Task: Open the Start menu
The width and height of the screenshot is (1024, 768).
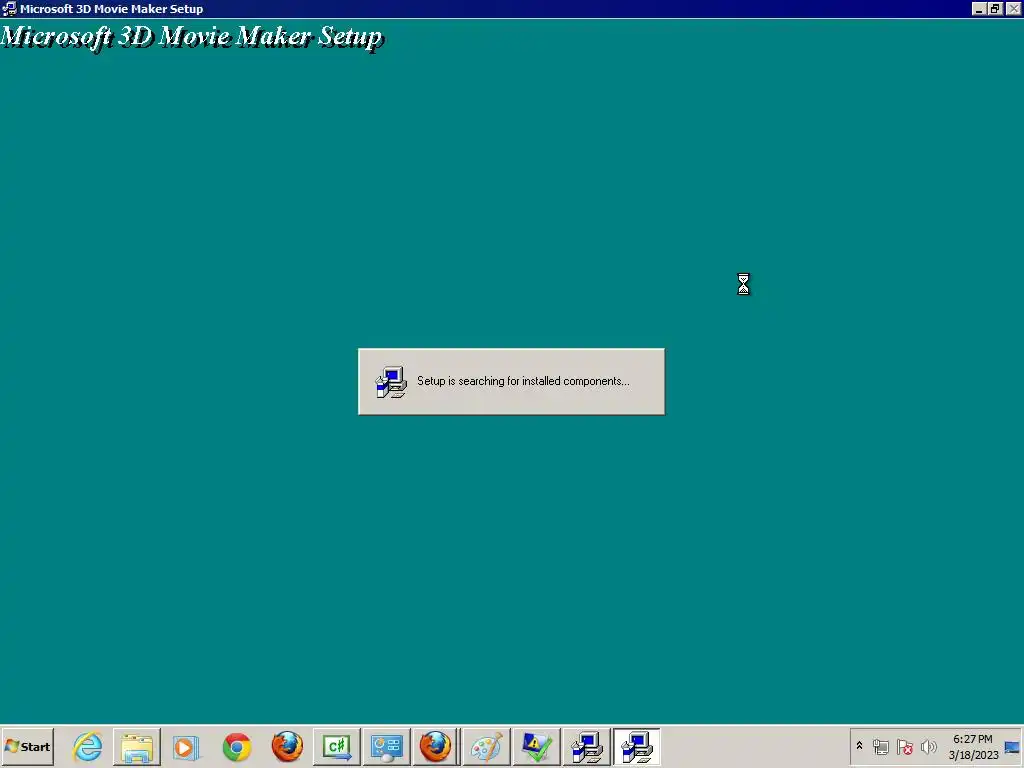Action: point(27,746)
